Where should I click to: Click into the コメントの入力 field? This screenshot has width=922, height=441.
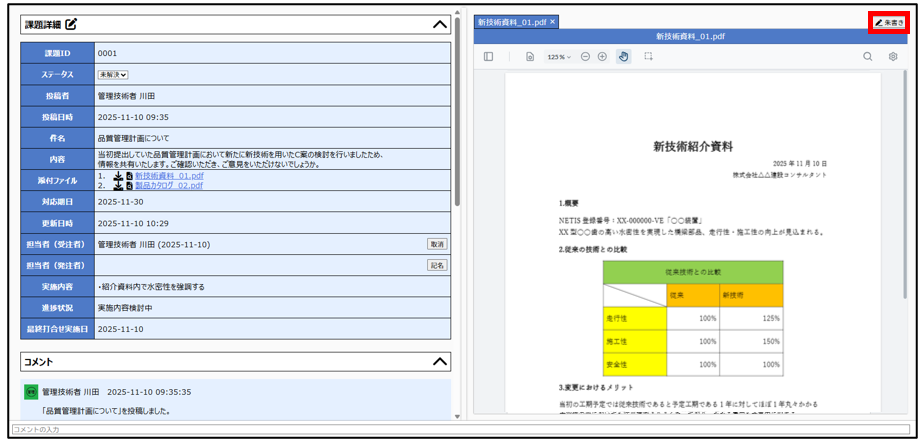pyautogui.click(x=460, y=429)
